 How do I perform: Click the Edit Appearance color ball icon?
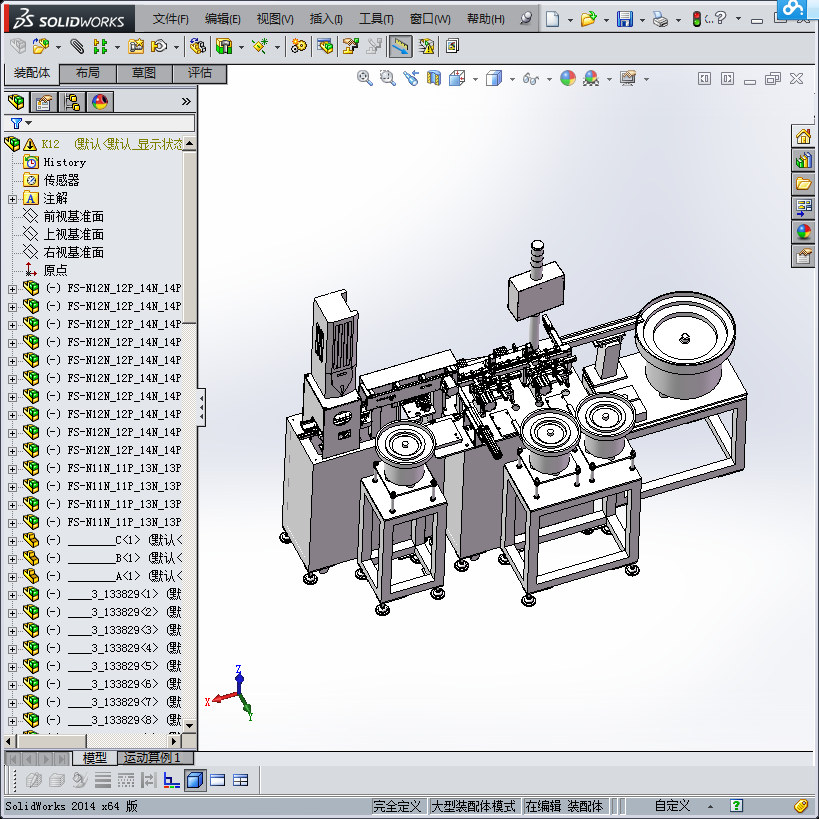(x=568, y=78)
